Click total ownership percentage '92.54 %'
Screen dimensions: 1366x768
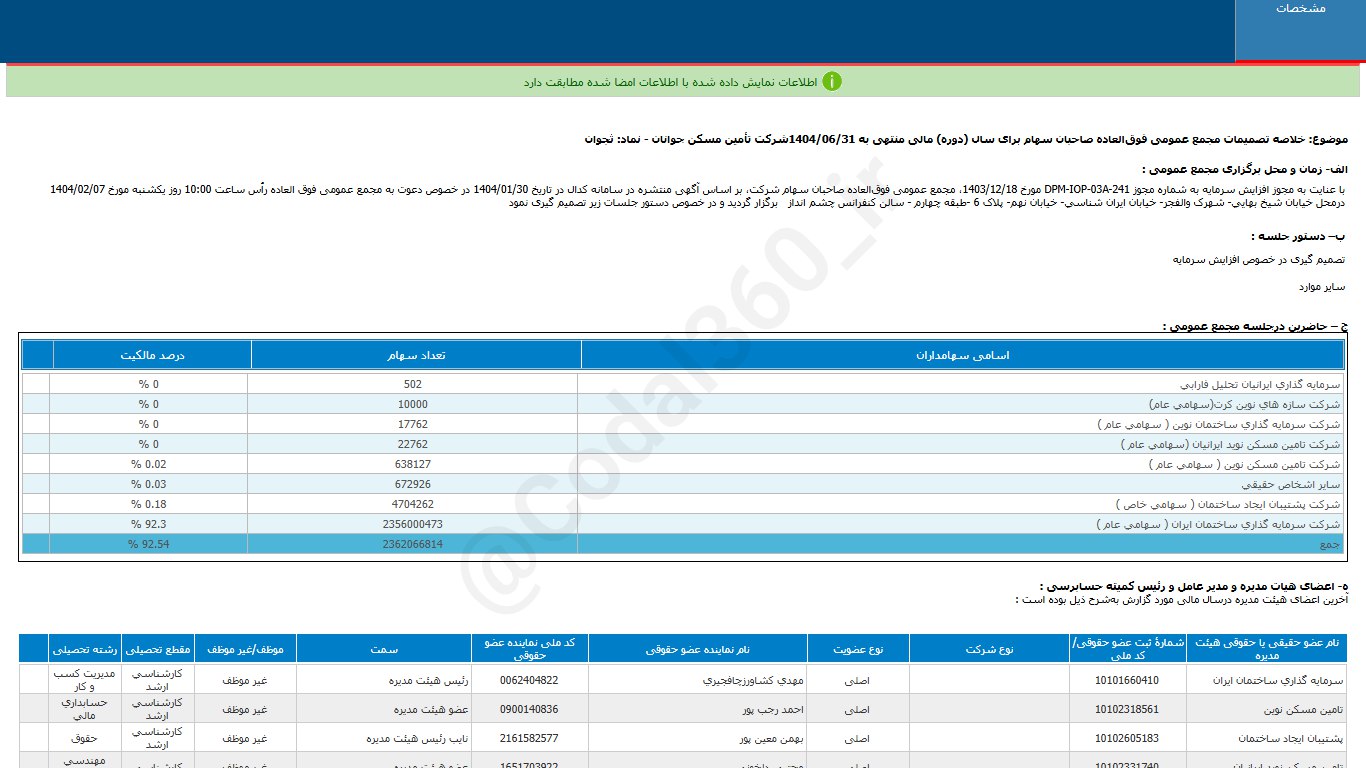tap(147, 544)
